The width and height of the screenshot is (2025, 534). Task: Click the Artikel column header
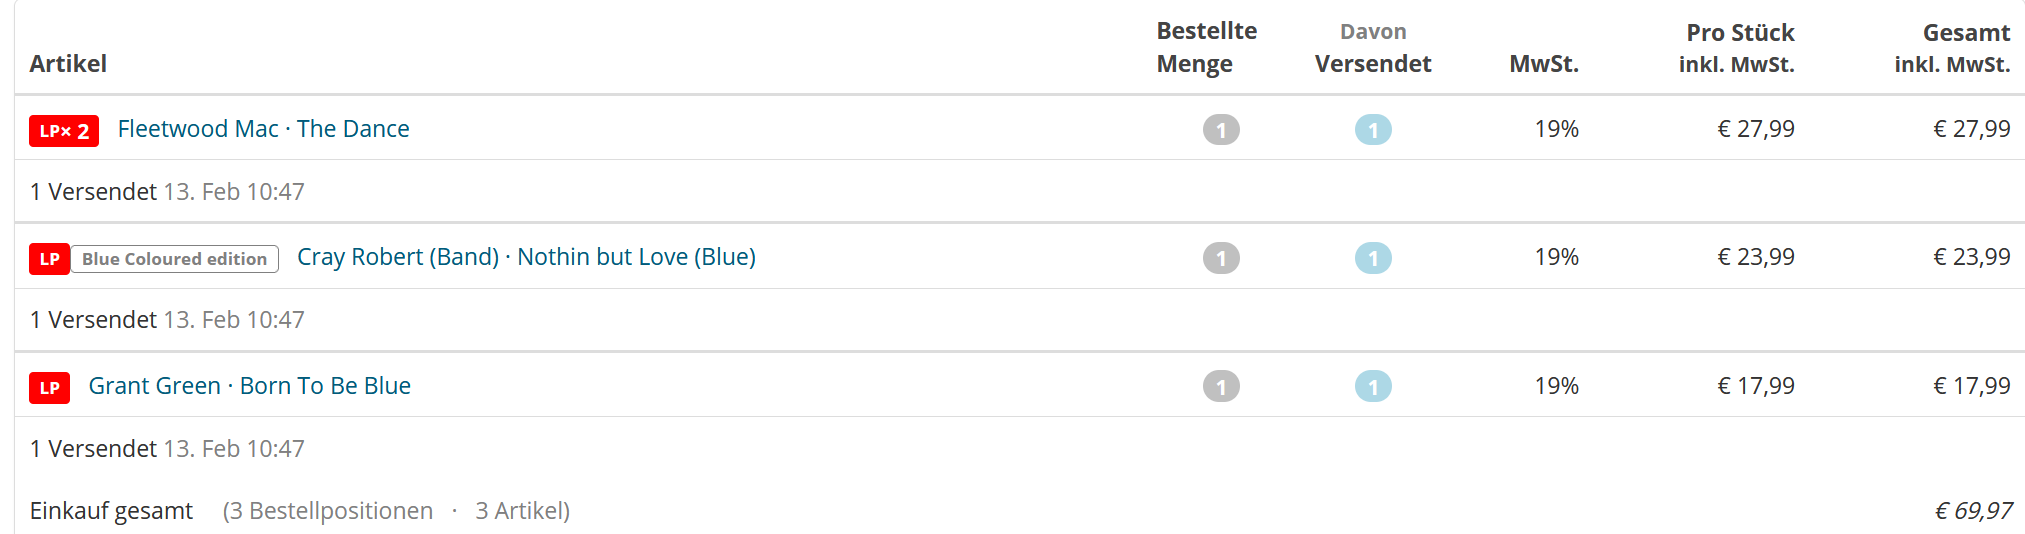[x=68, y=64]
